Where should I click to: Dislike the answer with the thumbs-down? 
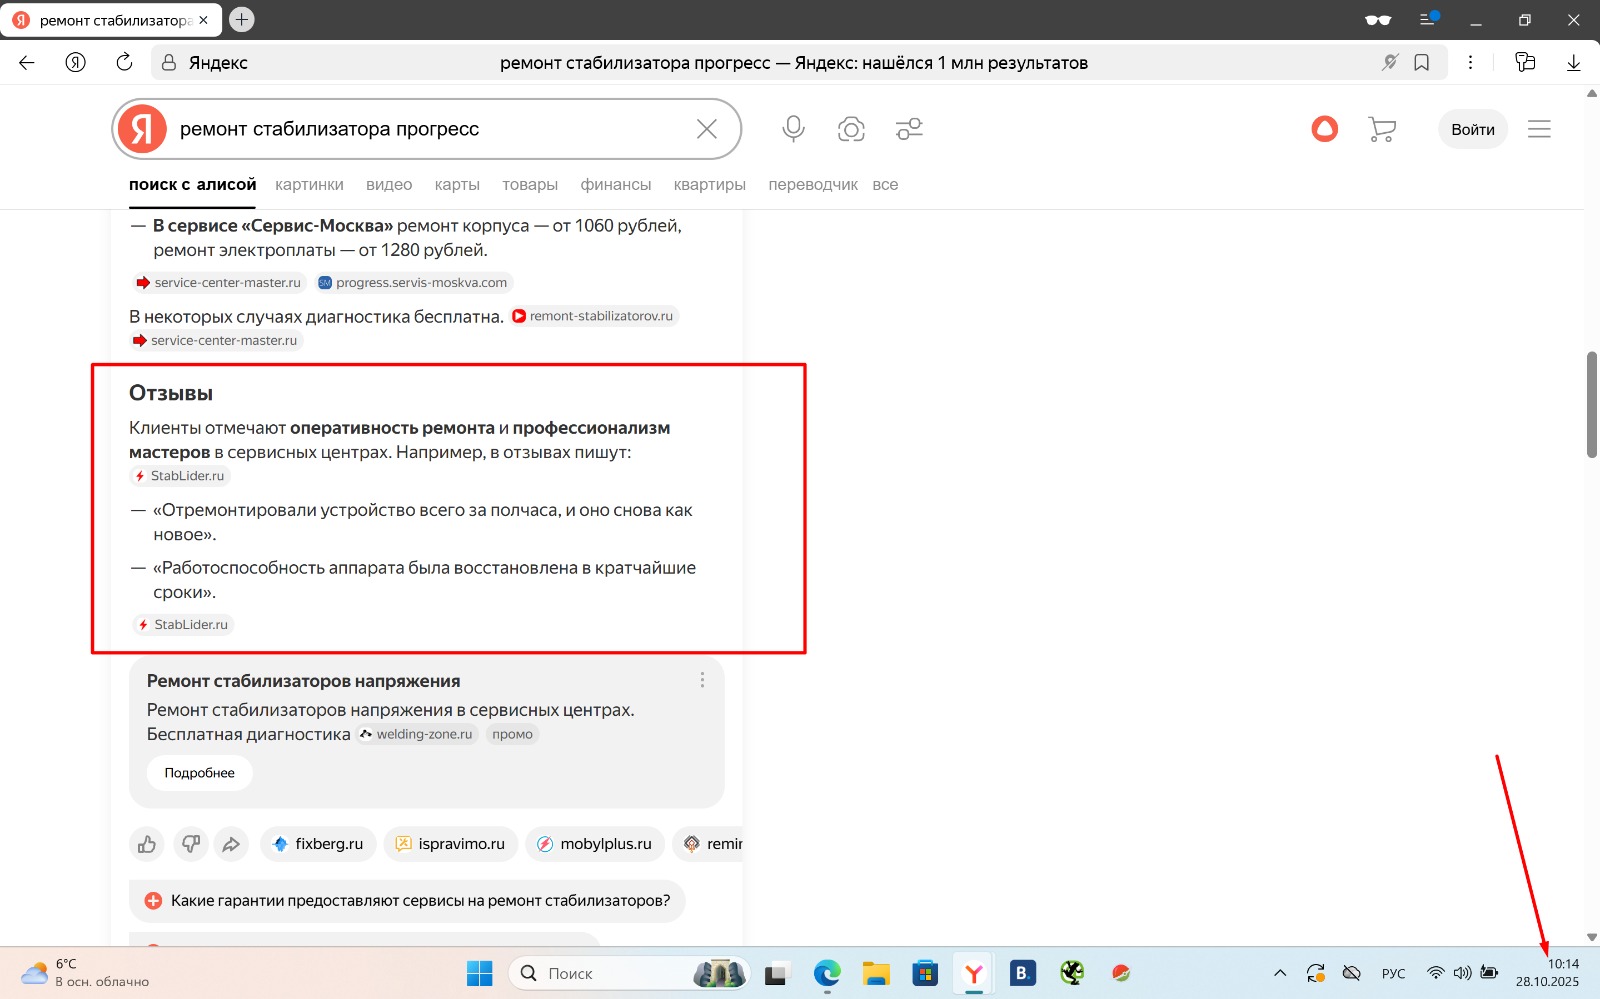(191, 844)
